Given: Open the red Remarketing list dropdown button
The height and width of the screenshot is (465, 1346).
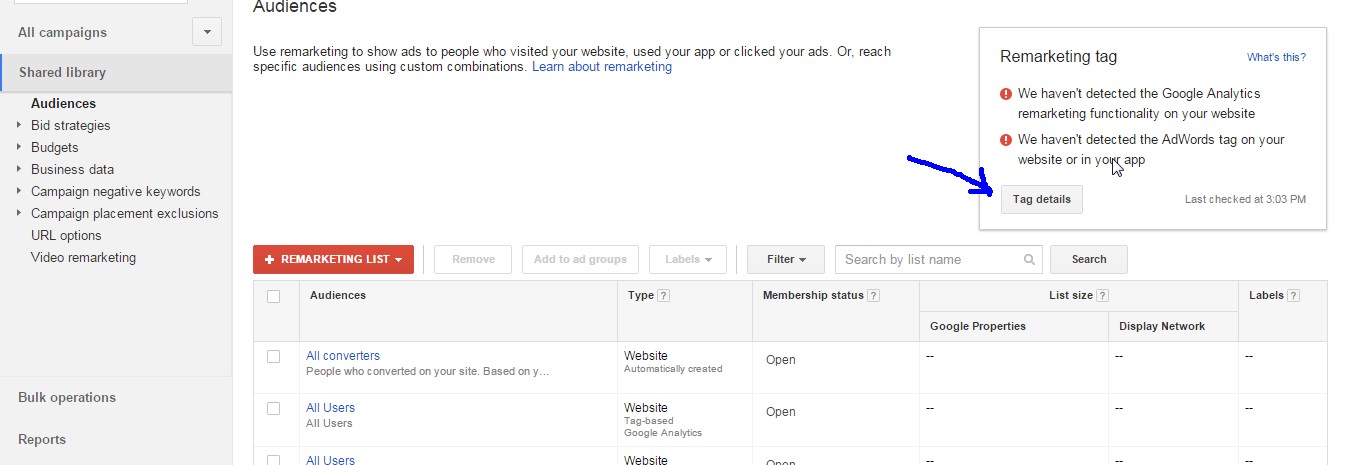Looking at the screenshot, I should coord(333,259).
